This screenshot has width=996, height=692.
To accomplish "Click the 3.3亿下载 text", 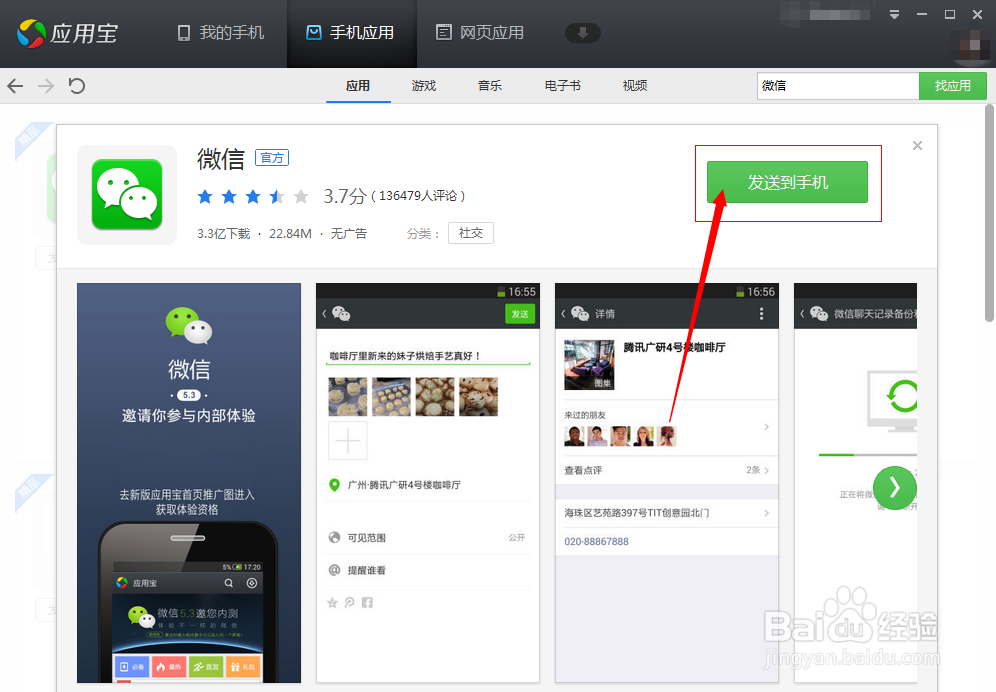I will point(224,233).
